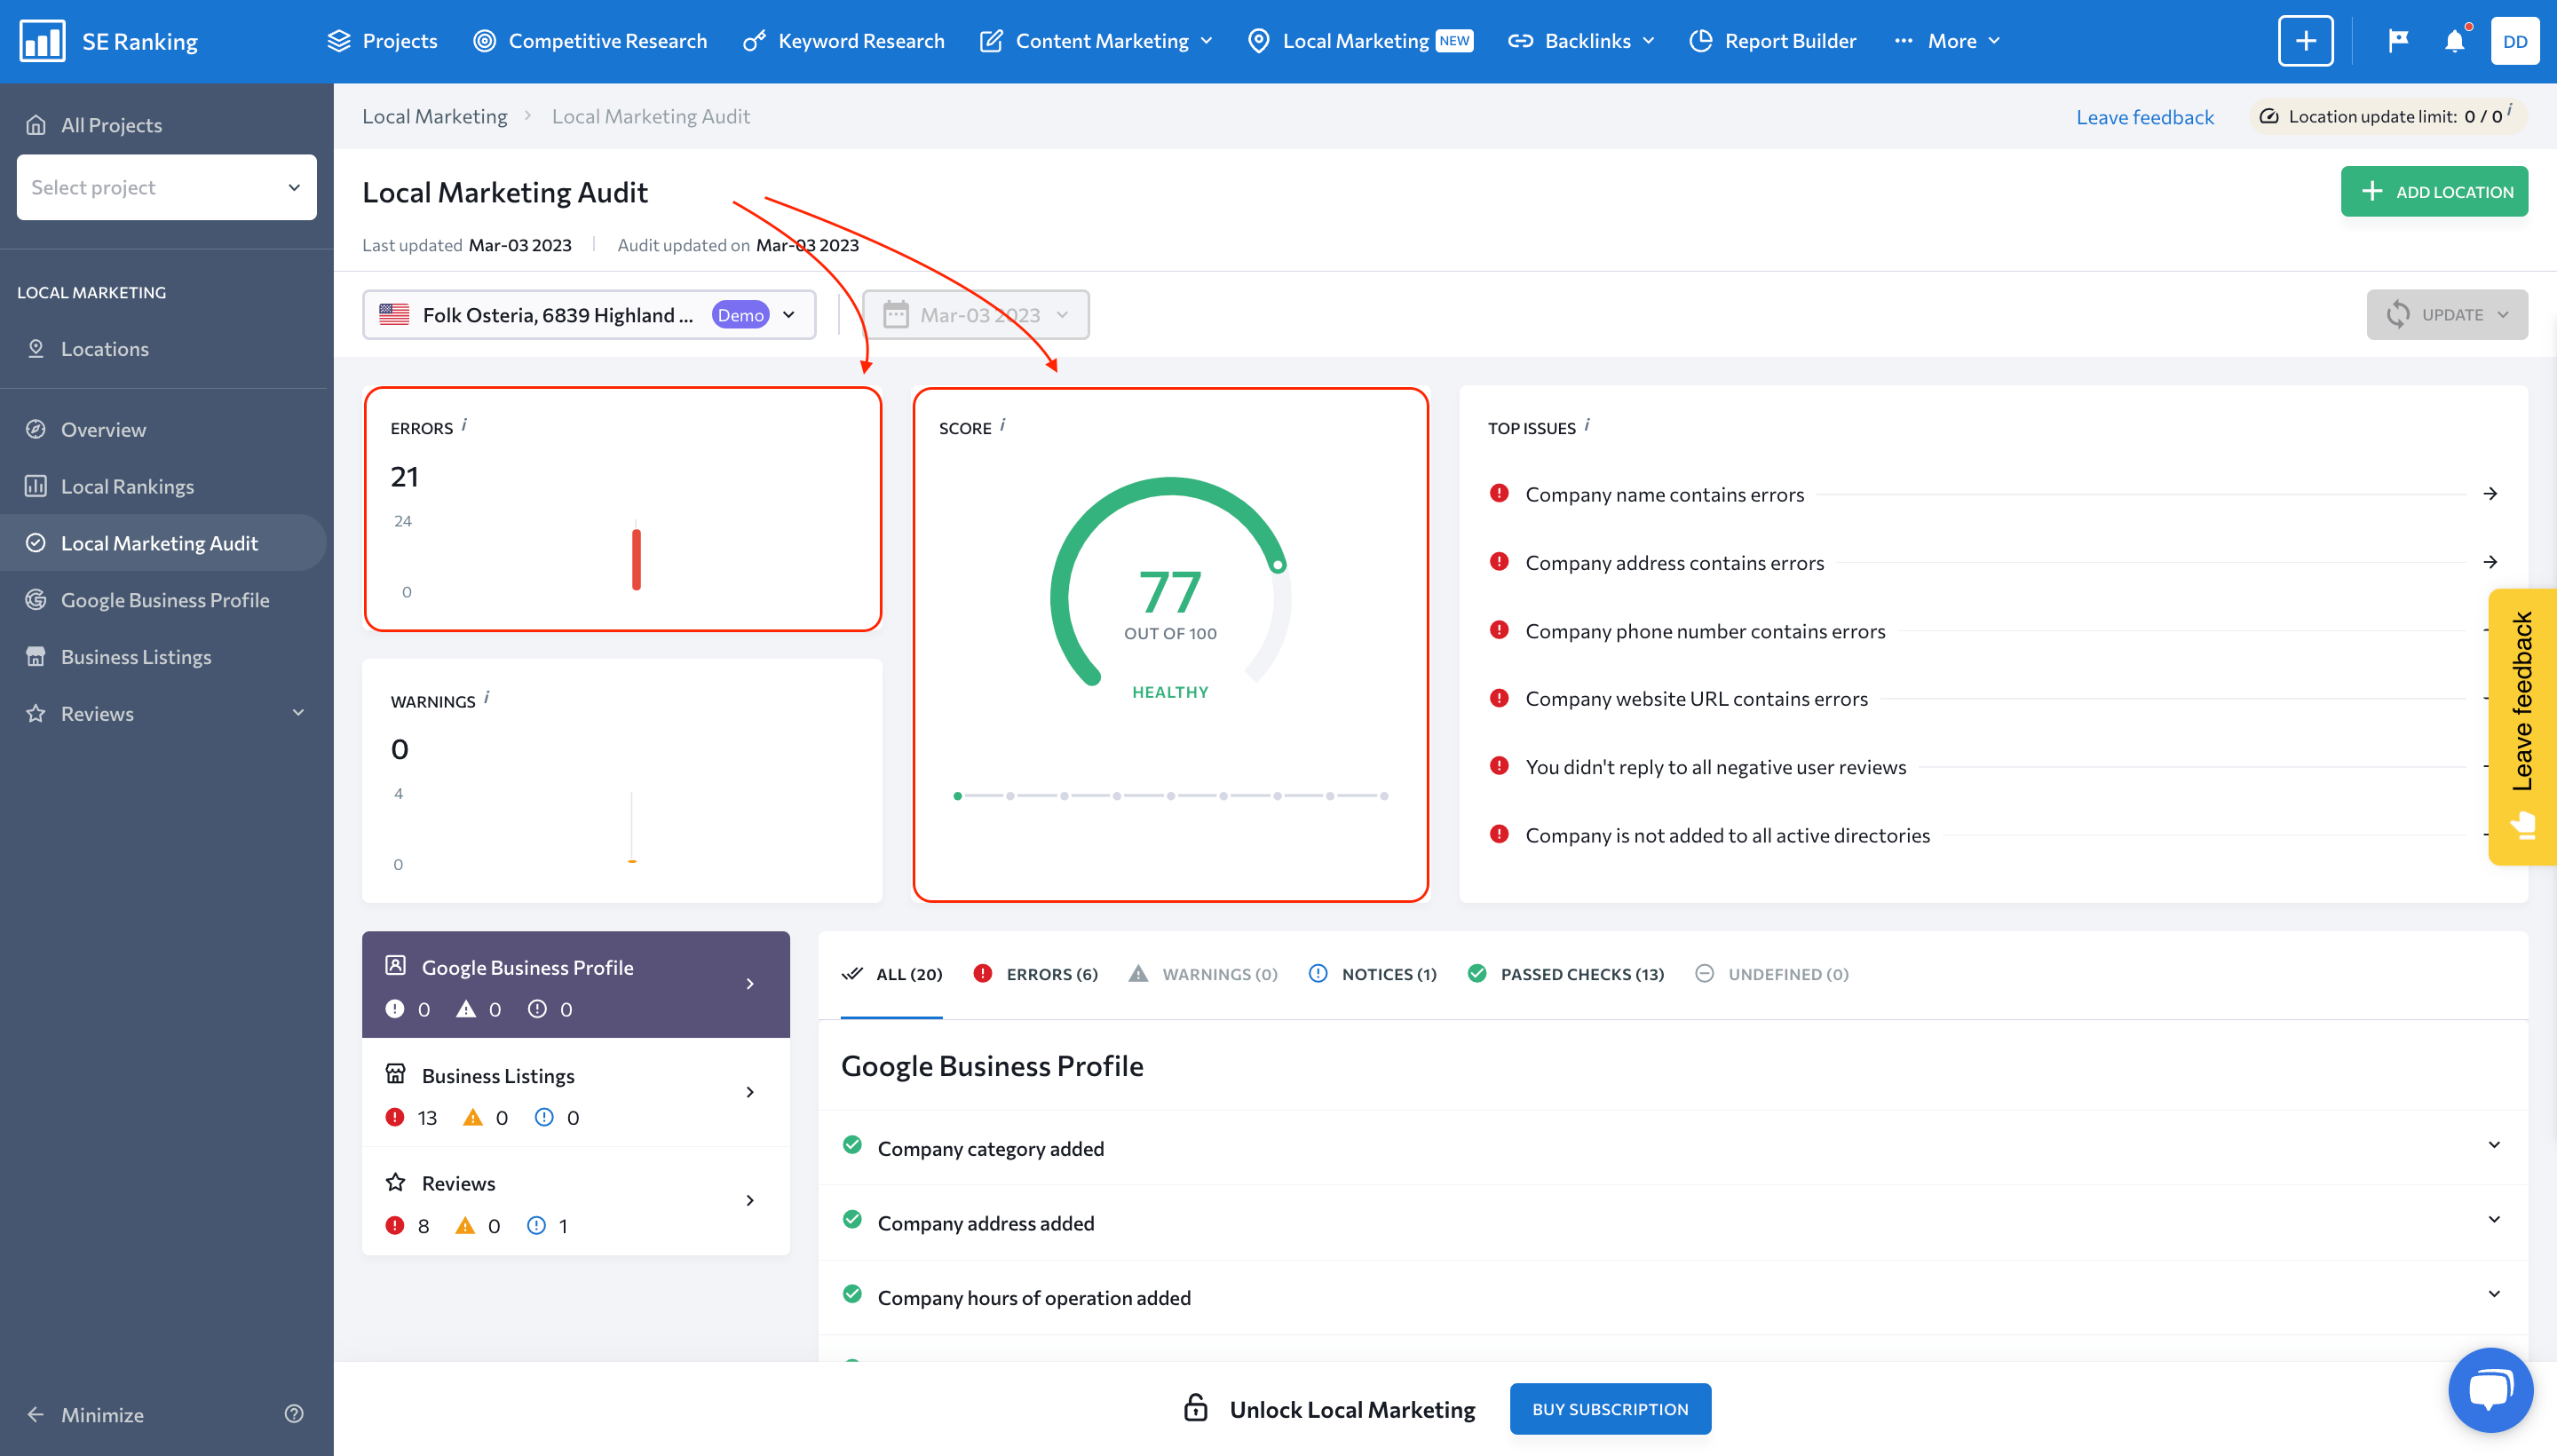The height and width of the screenshot is (1456, 2557).
Task: Open Projects in top navigation
Action: (382, 41)
